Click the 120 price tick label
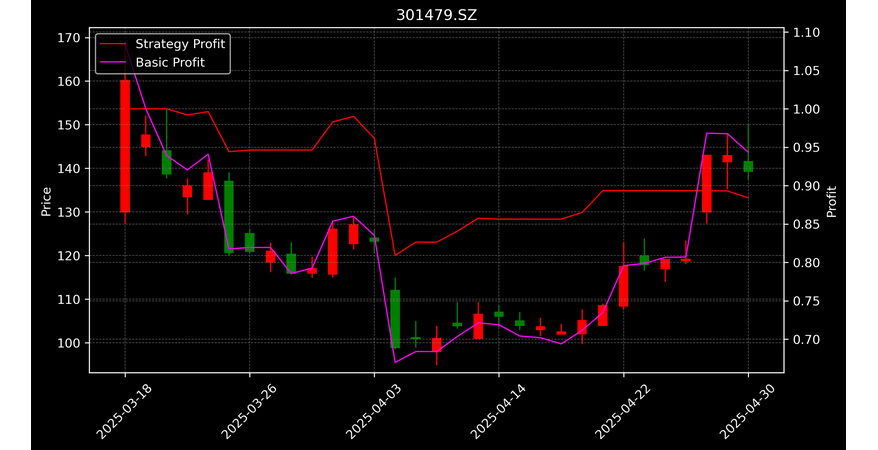The image size is (878, 450). click(x=69, y=256)
